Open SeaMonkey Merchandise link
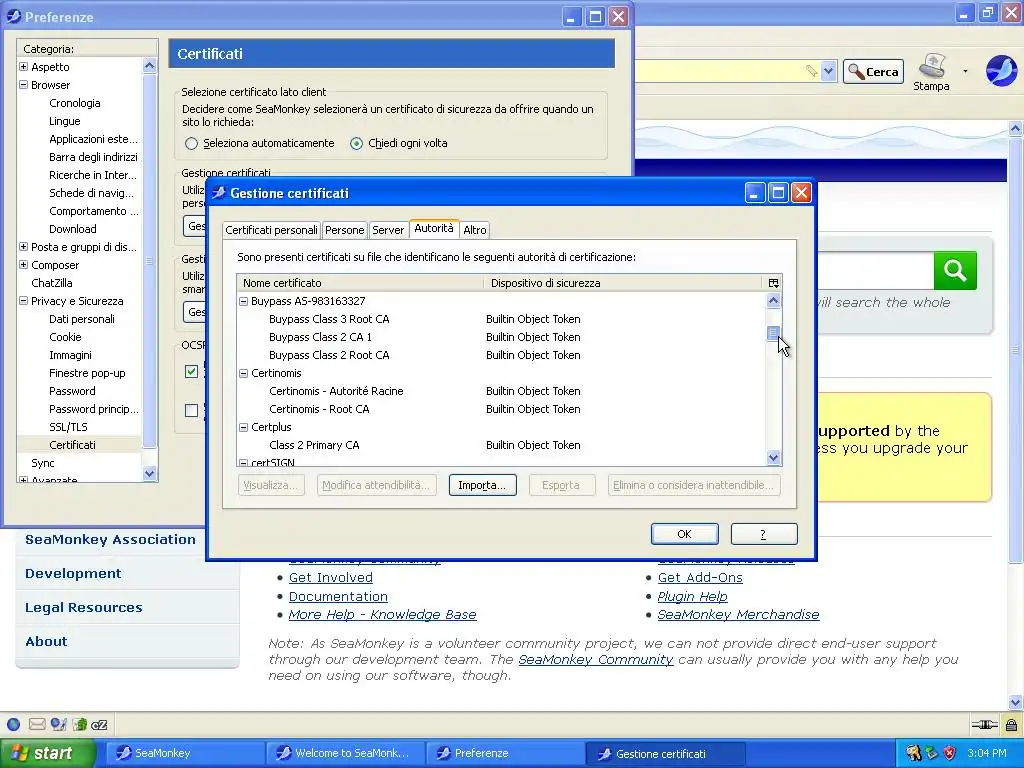 [x=738, y=615]
